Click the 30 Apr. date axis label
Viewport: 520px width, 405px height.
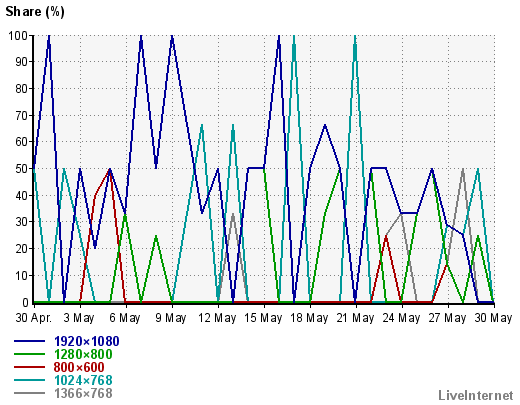click(x=34, y=318)
